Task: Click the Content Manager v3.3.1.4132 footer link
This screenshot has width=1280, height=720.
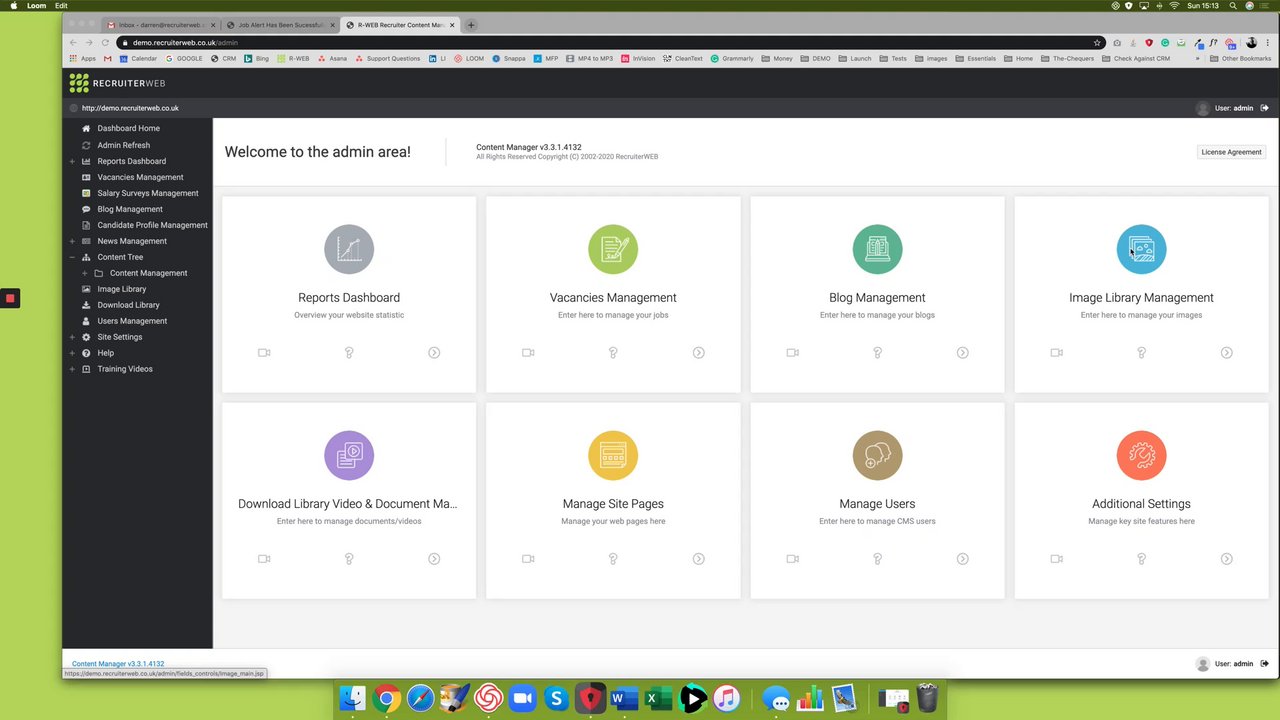Action: 118,664
